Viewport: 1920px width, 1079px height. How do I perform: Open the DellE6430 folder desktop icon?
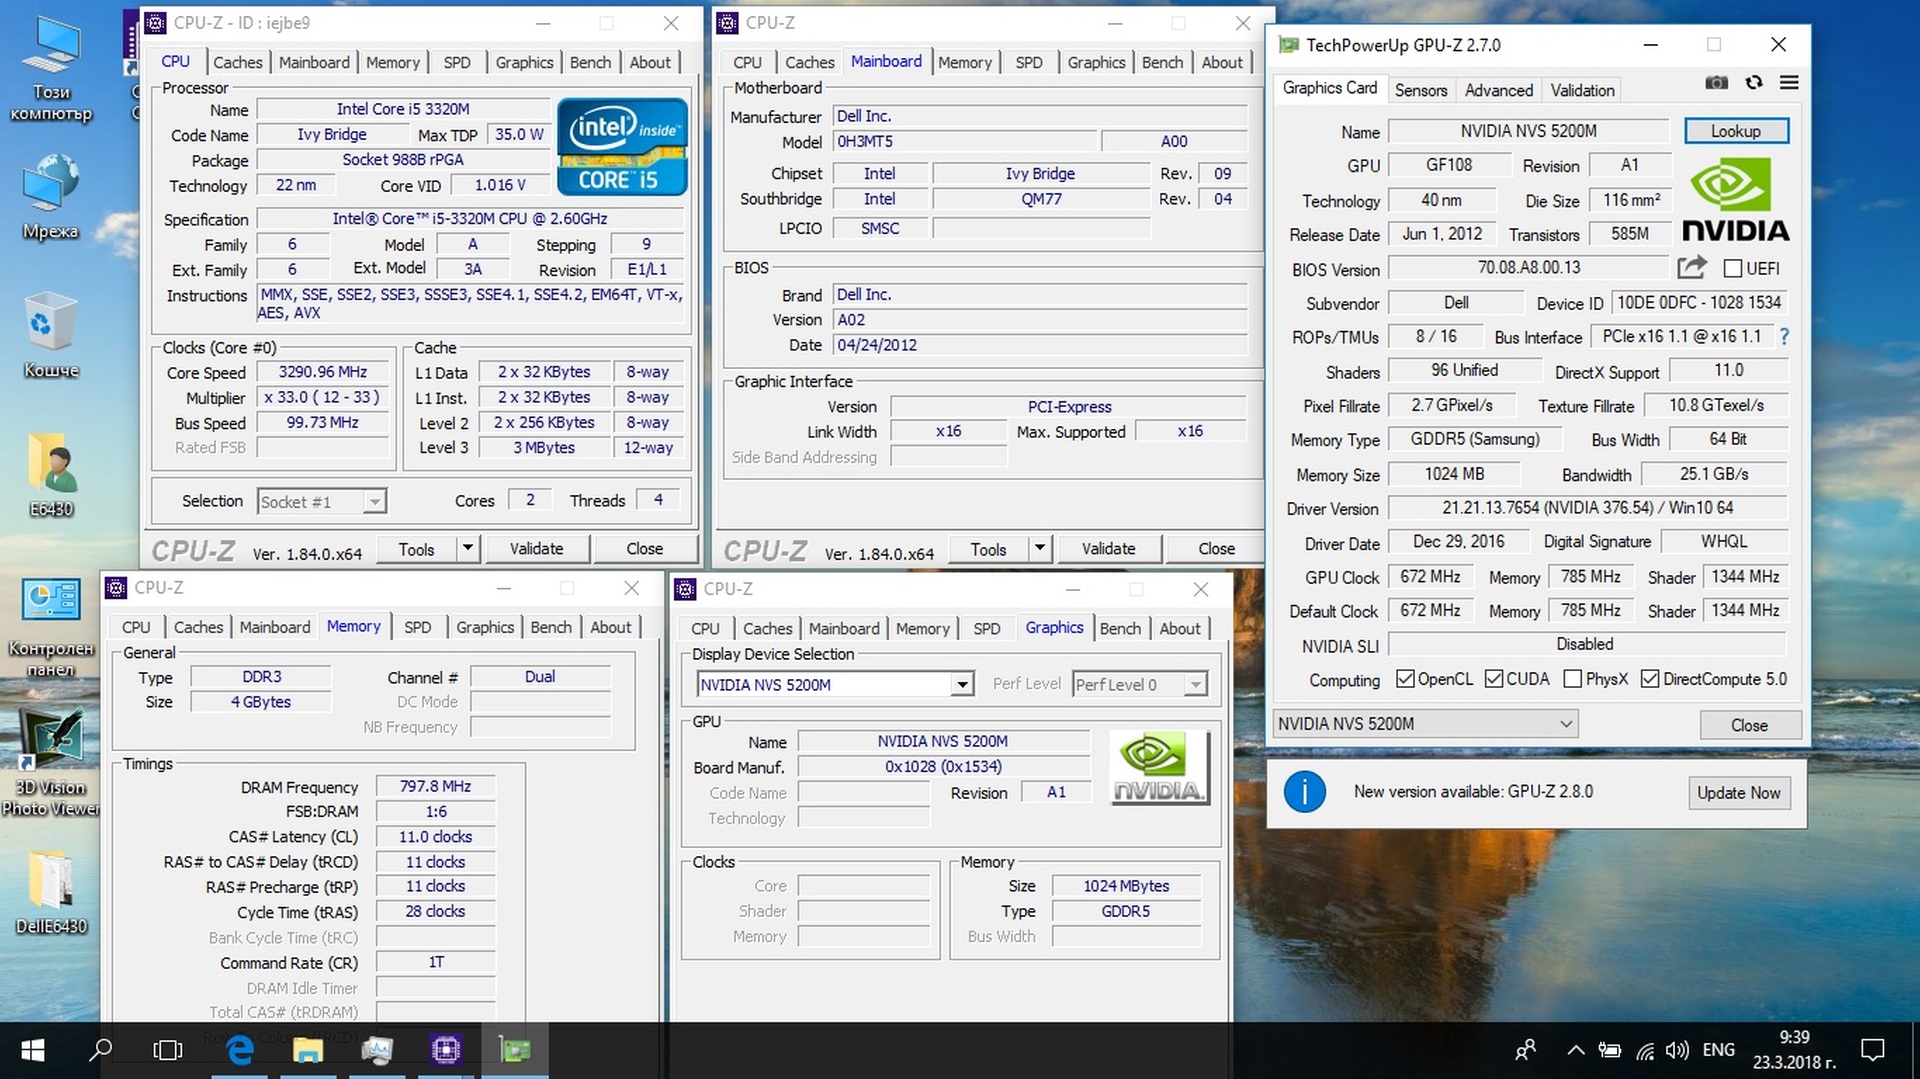pos(51,892)
